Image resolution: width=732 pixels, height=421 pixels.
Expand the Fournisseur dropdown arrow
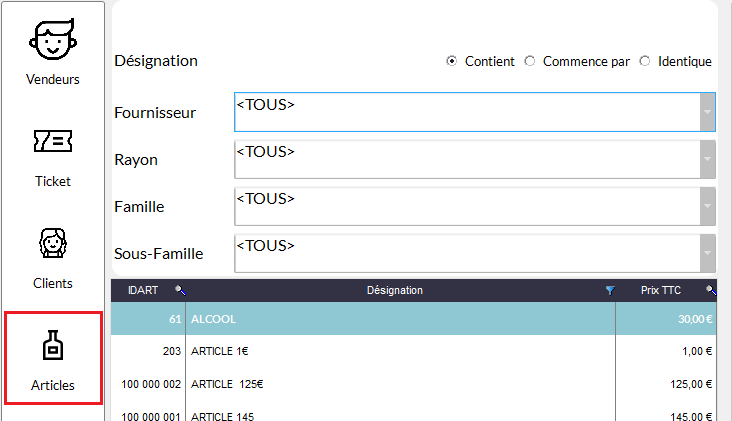(707, 112)
